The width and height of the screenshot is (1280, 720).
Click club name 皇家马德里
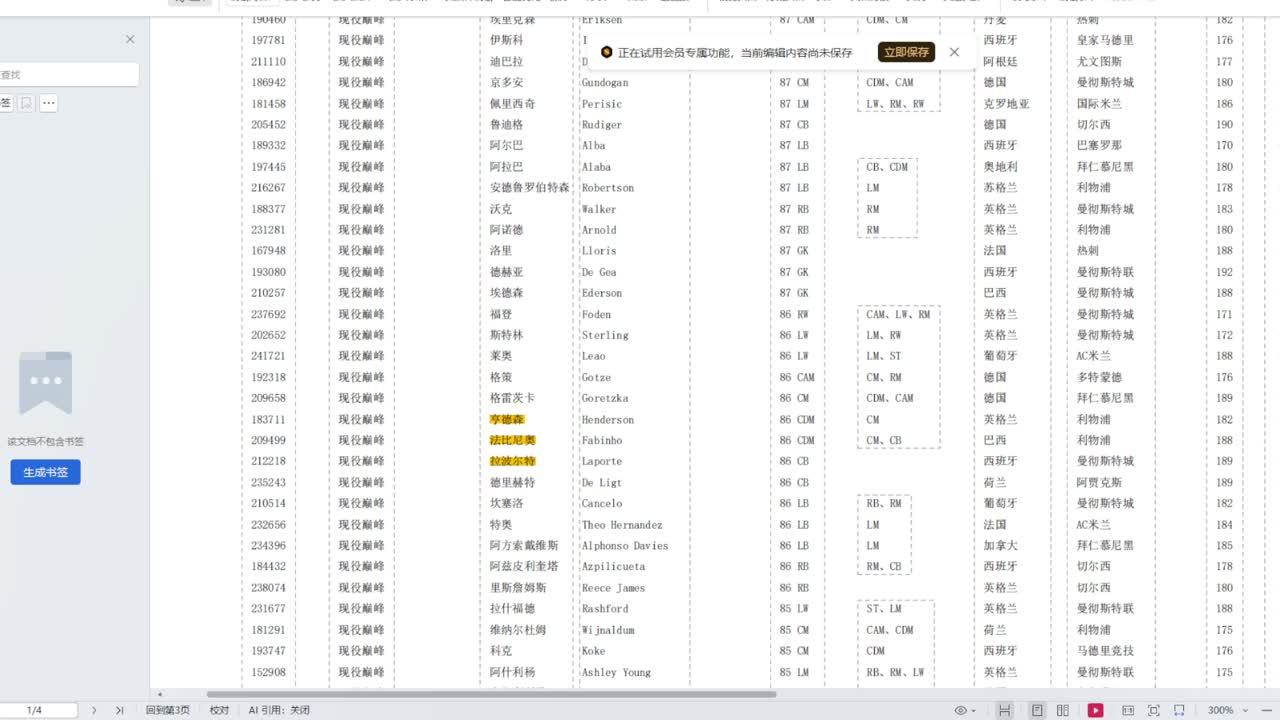tap(1105, 41)
